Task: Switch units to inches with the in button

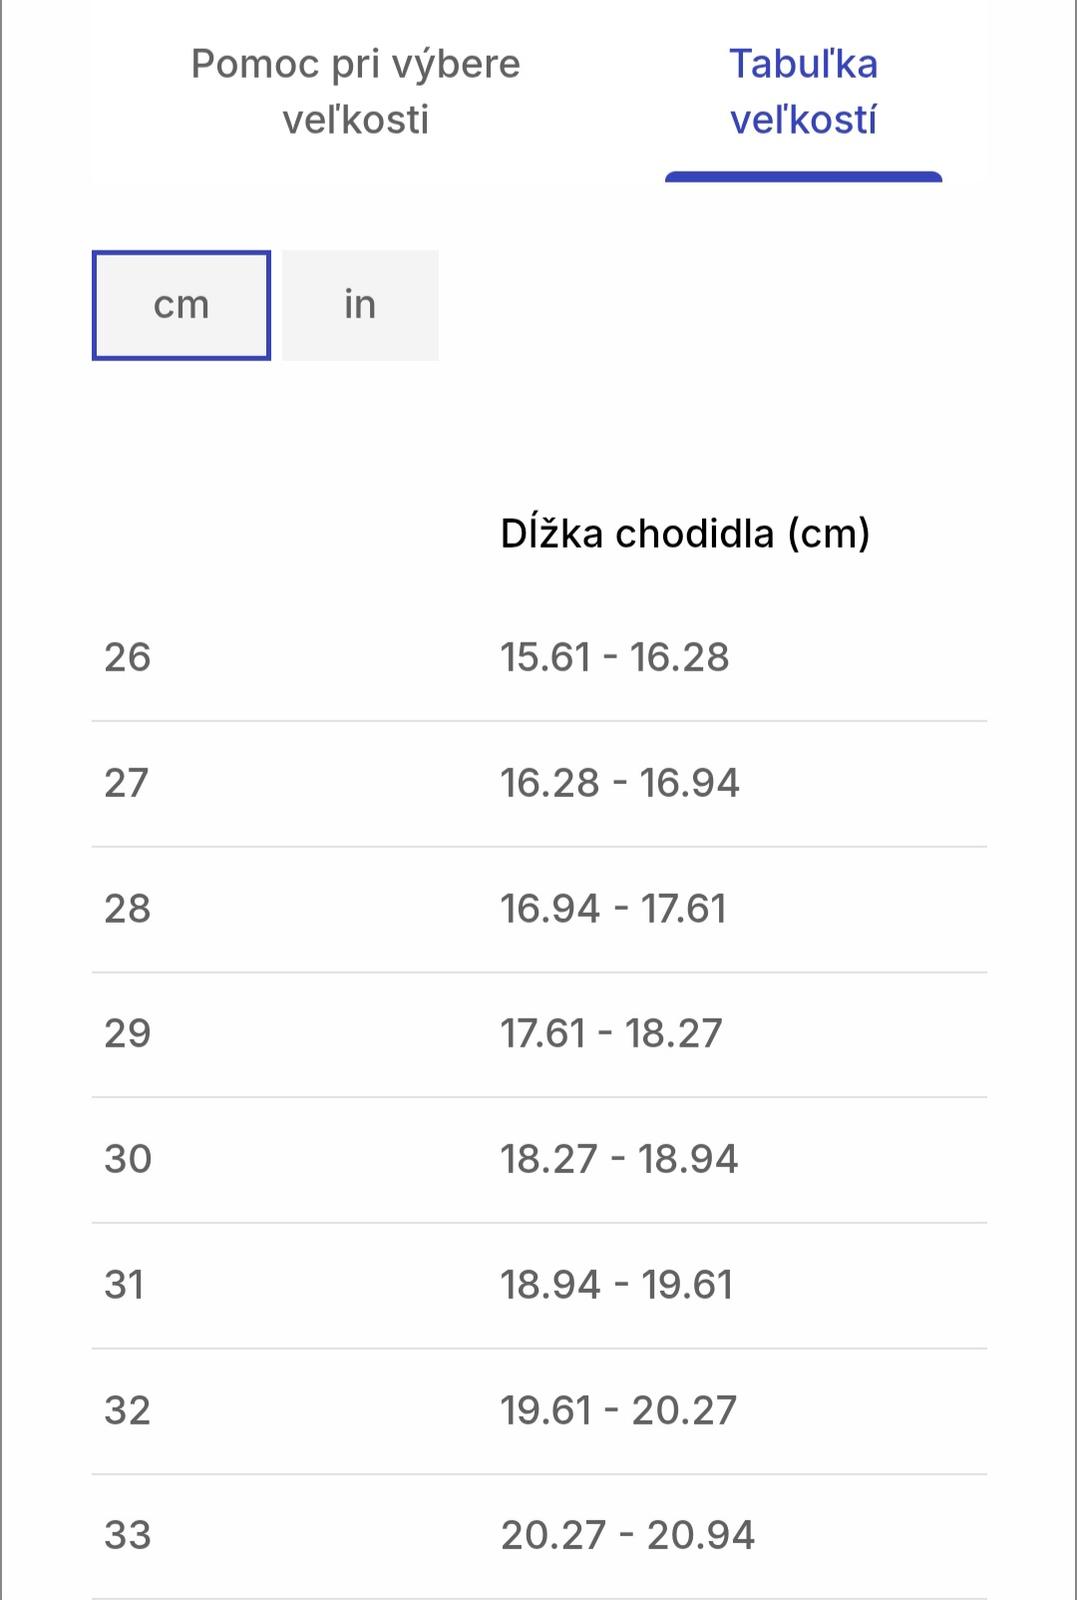Action: click(x=360, y=305)
